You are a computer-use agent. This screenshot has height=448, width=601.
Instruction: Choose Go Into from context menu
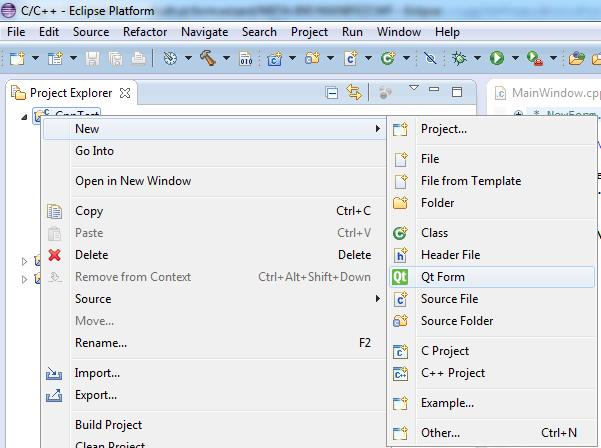pos(214,151)
